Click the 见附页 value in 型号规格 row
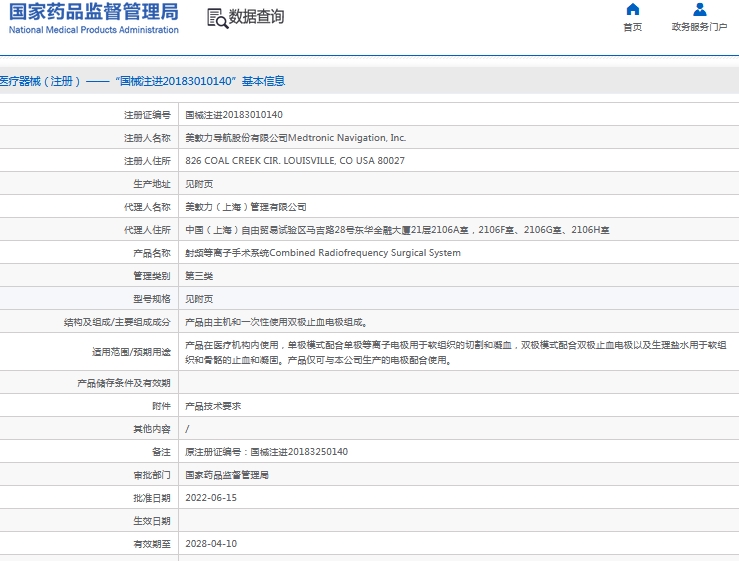The height and width of the screenshot is (561, 739). (x=199, y=299)
